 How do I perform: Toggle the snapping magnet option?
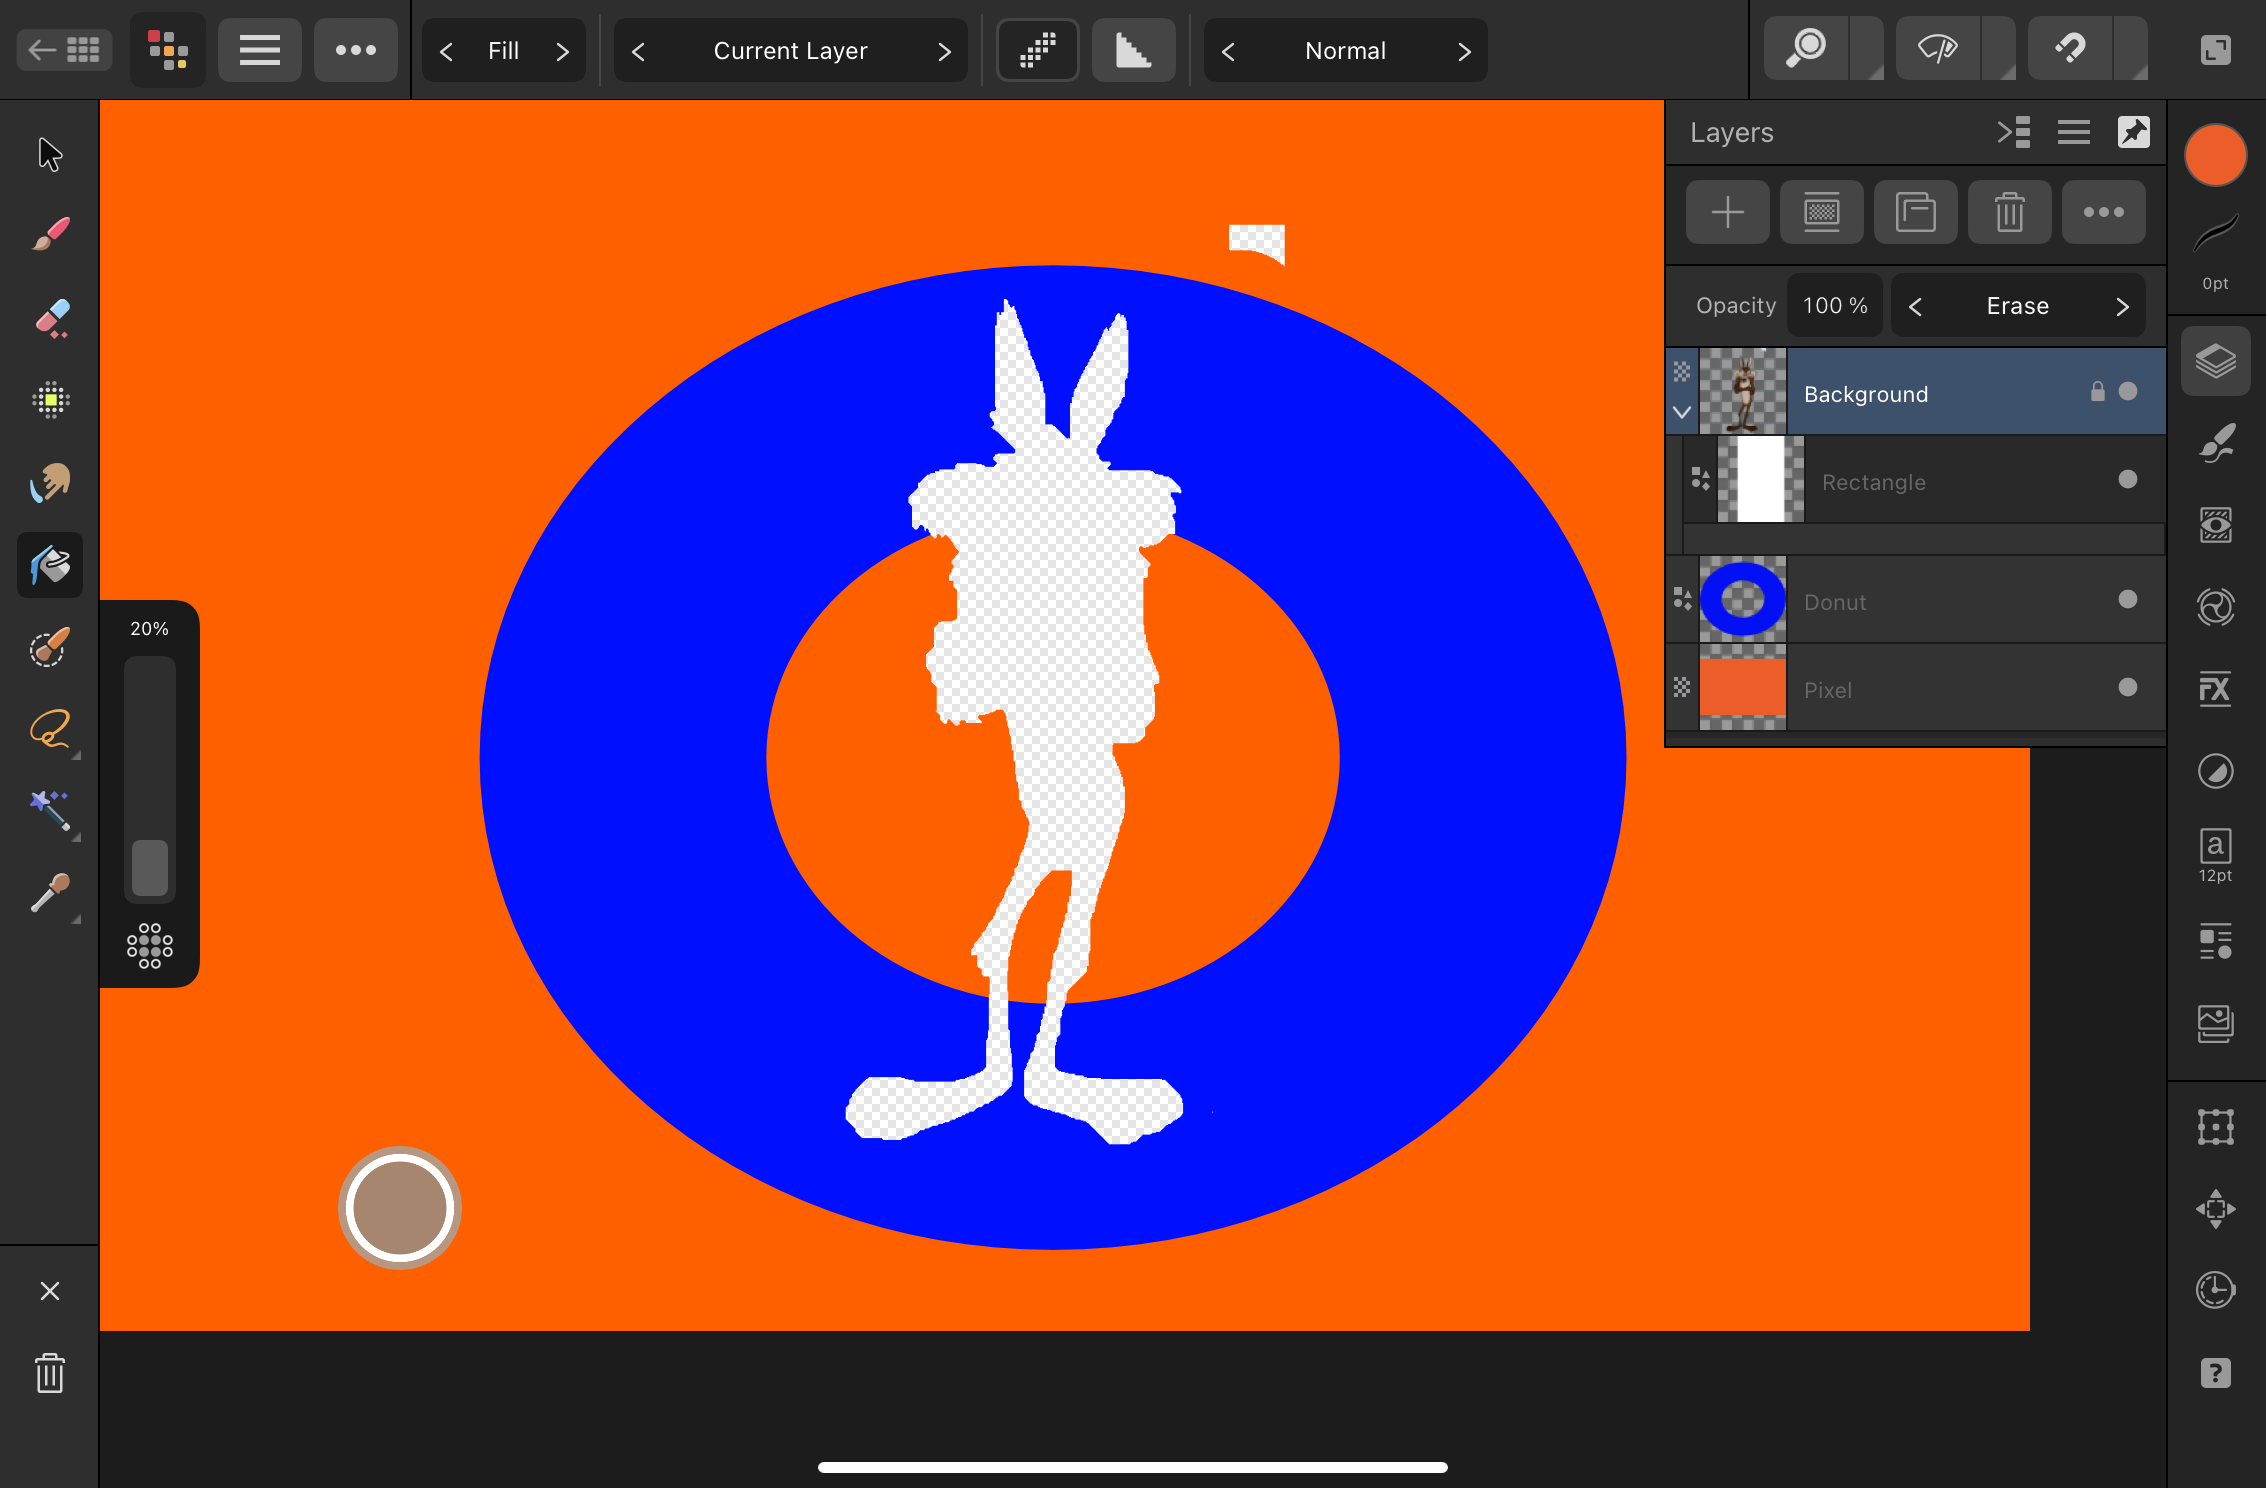(x=2071, y=48)
